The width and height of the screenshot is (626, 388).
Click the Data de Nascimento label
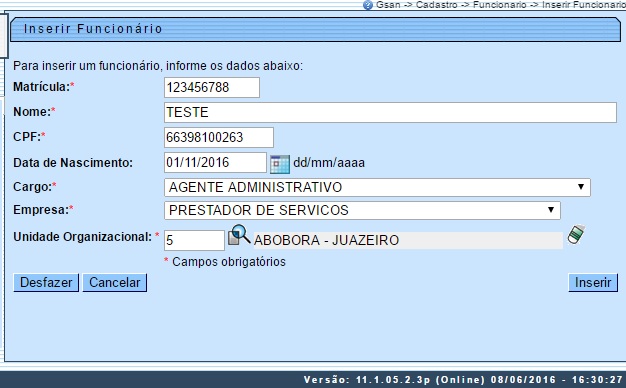pos(73,163)
